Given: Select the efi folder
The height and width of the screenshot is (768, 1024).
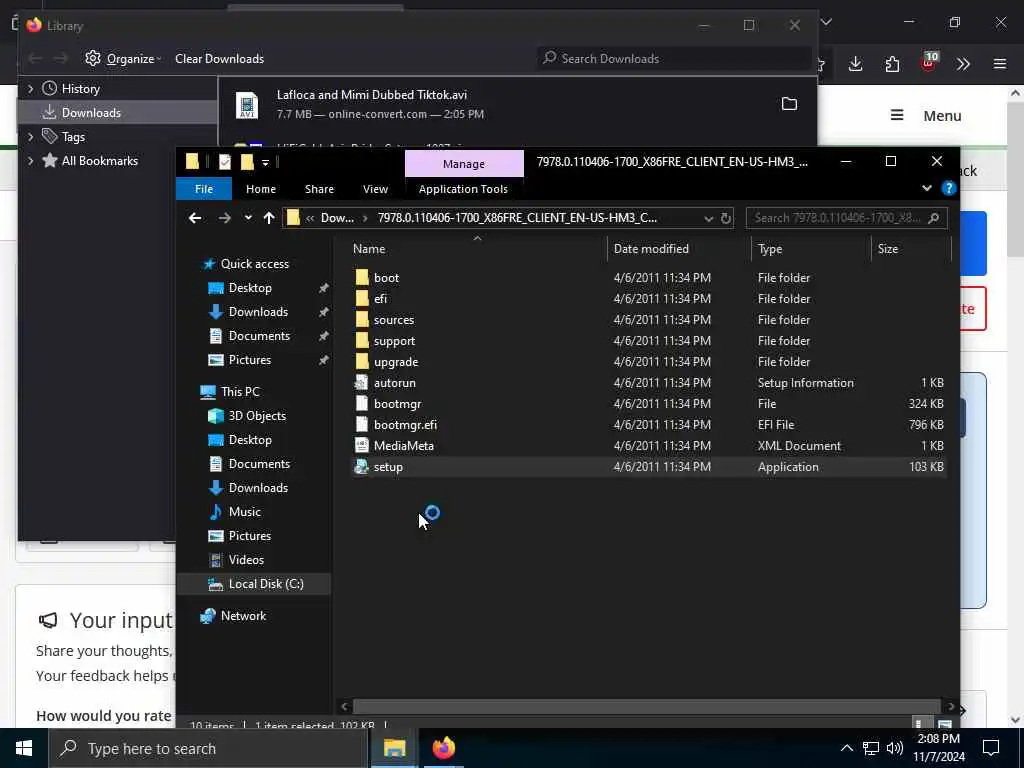Looking at the screenshot, I should (x=380, y=298).
